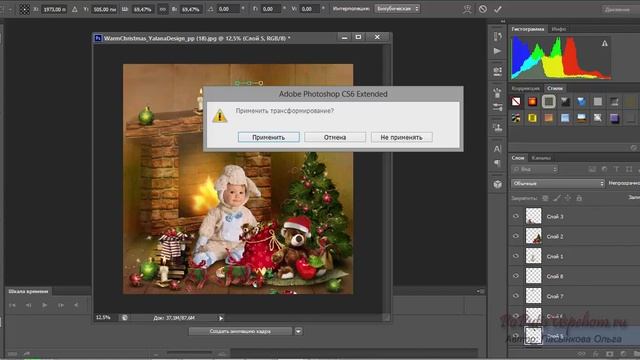Toggle the pixel layer filter icon
640x360 pixels.
592,169
